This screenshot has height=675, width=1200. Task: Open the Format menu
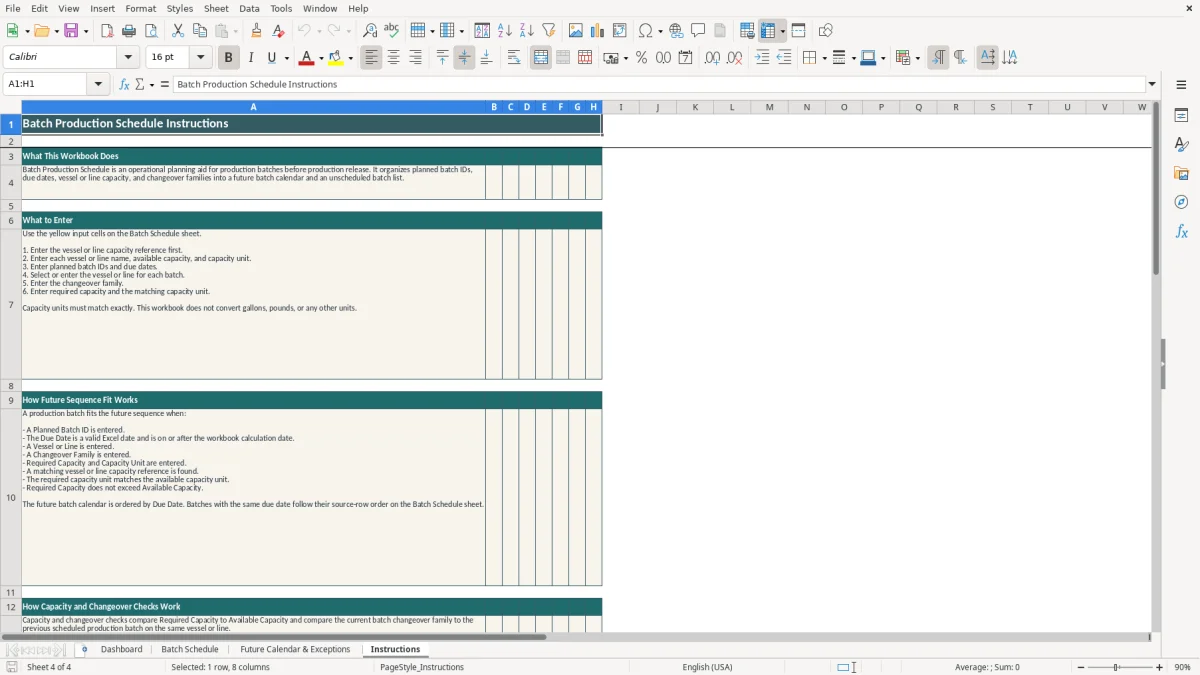[140, 8]
